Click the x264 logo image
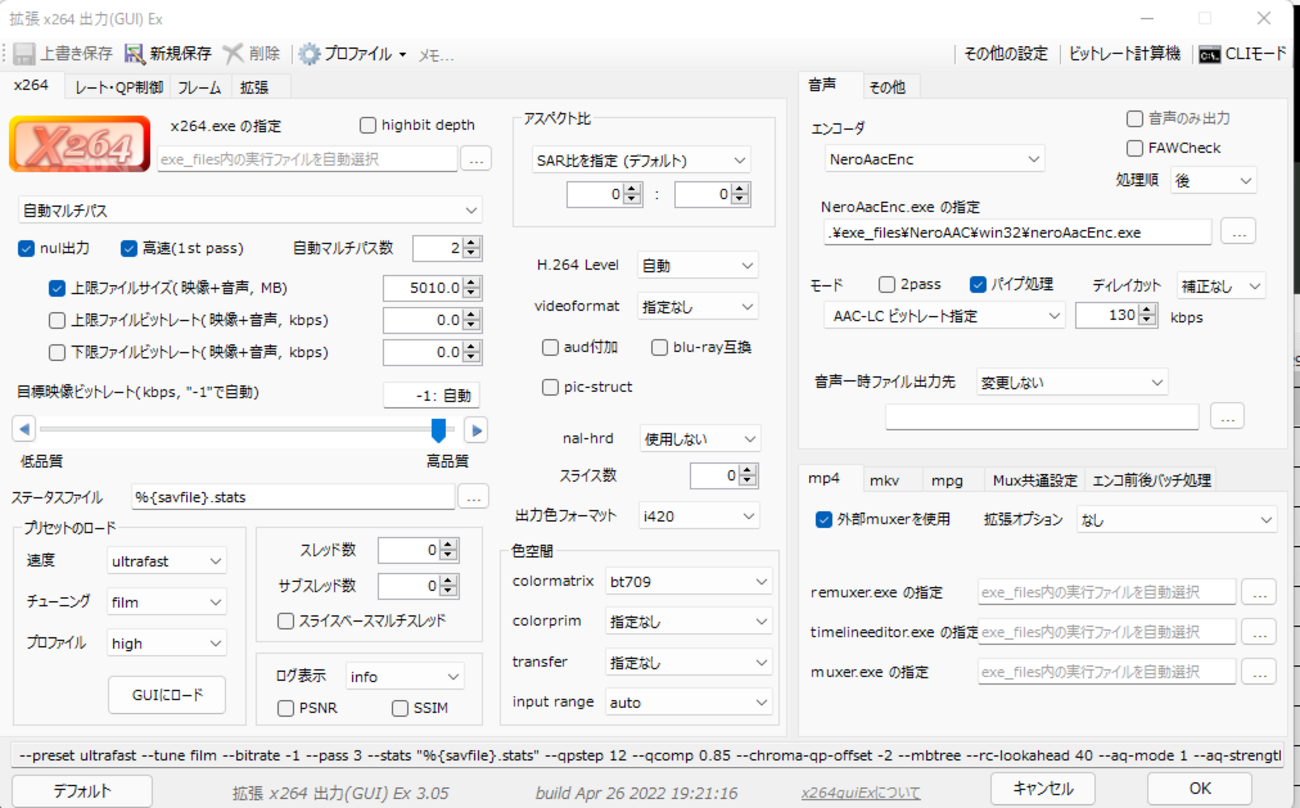1300x808 pixels. [80, 143]
